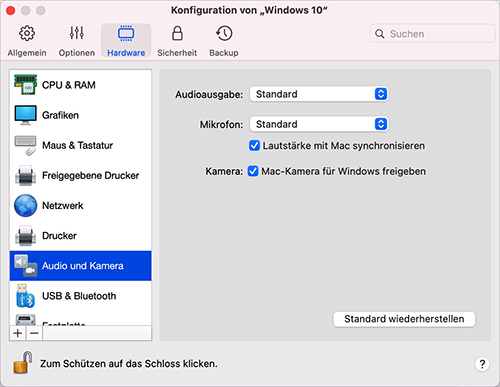Click the Allgemein tab label
Viewport: 500px width, 387px height.
[27, 53]
